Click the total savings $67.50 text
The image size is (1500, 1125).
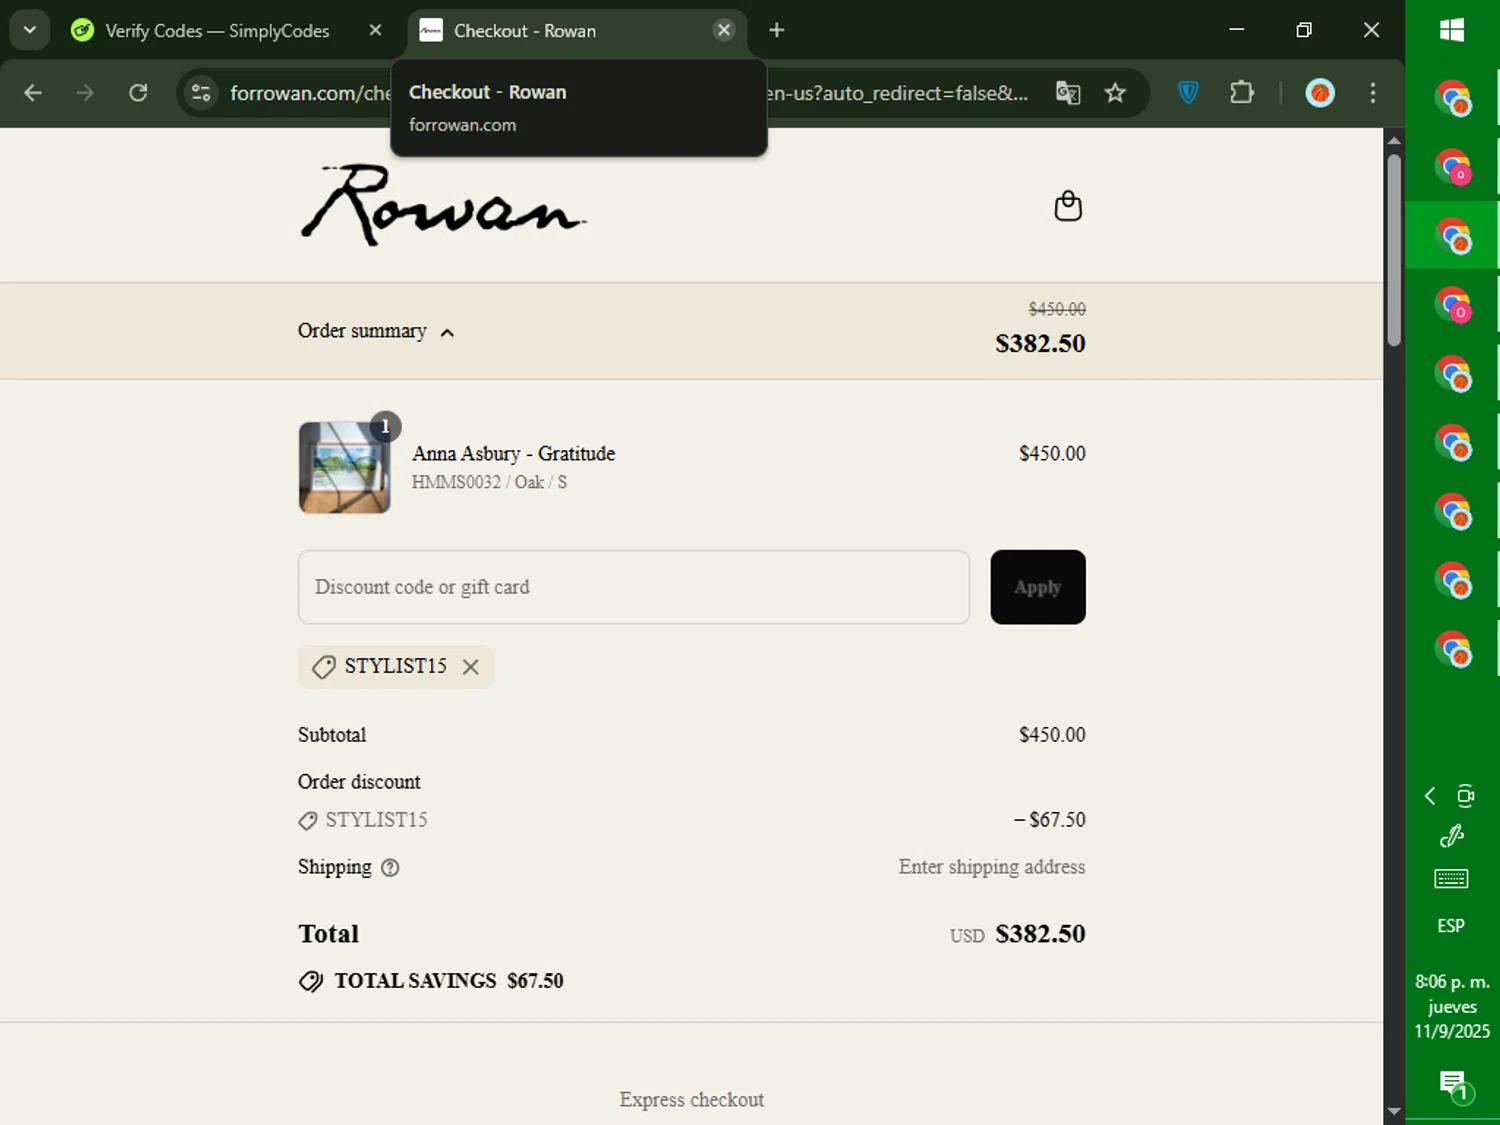click(x=449, y=981)
